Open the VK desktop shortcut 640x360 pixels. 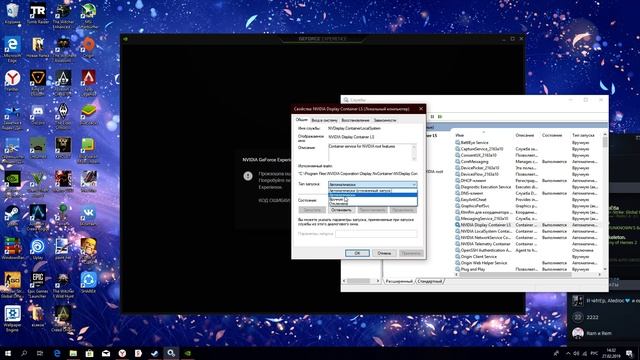pyautogui.click(x=89, y=216)
